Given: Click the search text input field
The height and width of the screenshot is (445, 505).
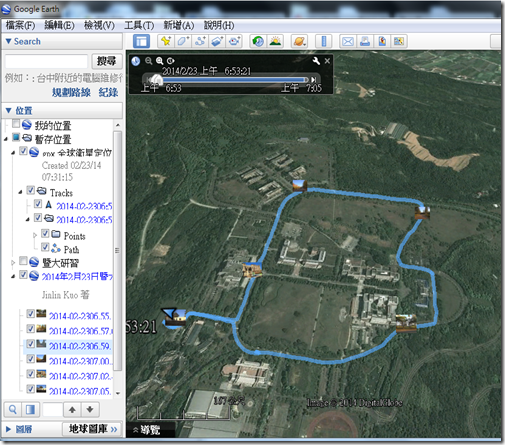Looking at the screenshot, I should pyautogui.click(x=46, y=61).
